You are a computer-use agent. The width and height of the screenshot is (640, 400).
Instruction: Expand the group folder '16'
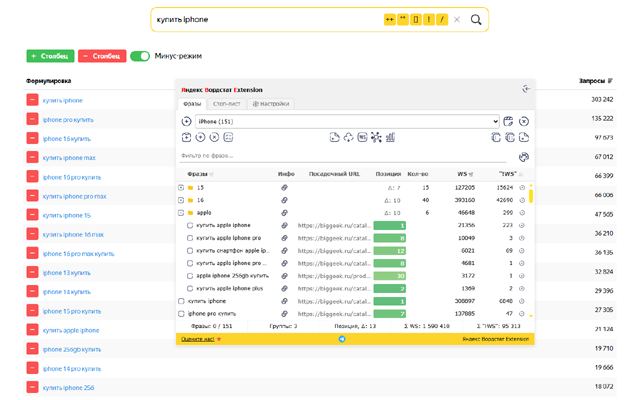click(181, 200)
